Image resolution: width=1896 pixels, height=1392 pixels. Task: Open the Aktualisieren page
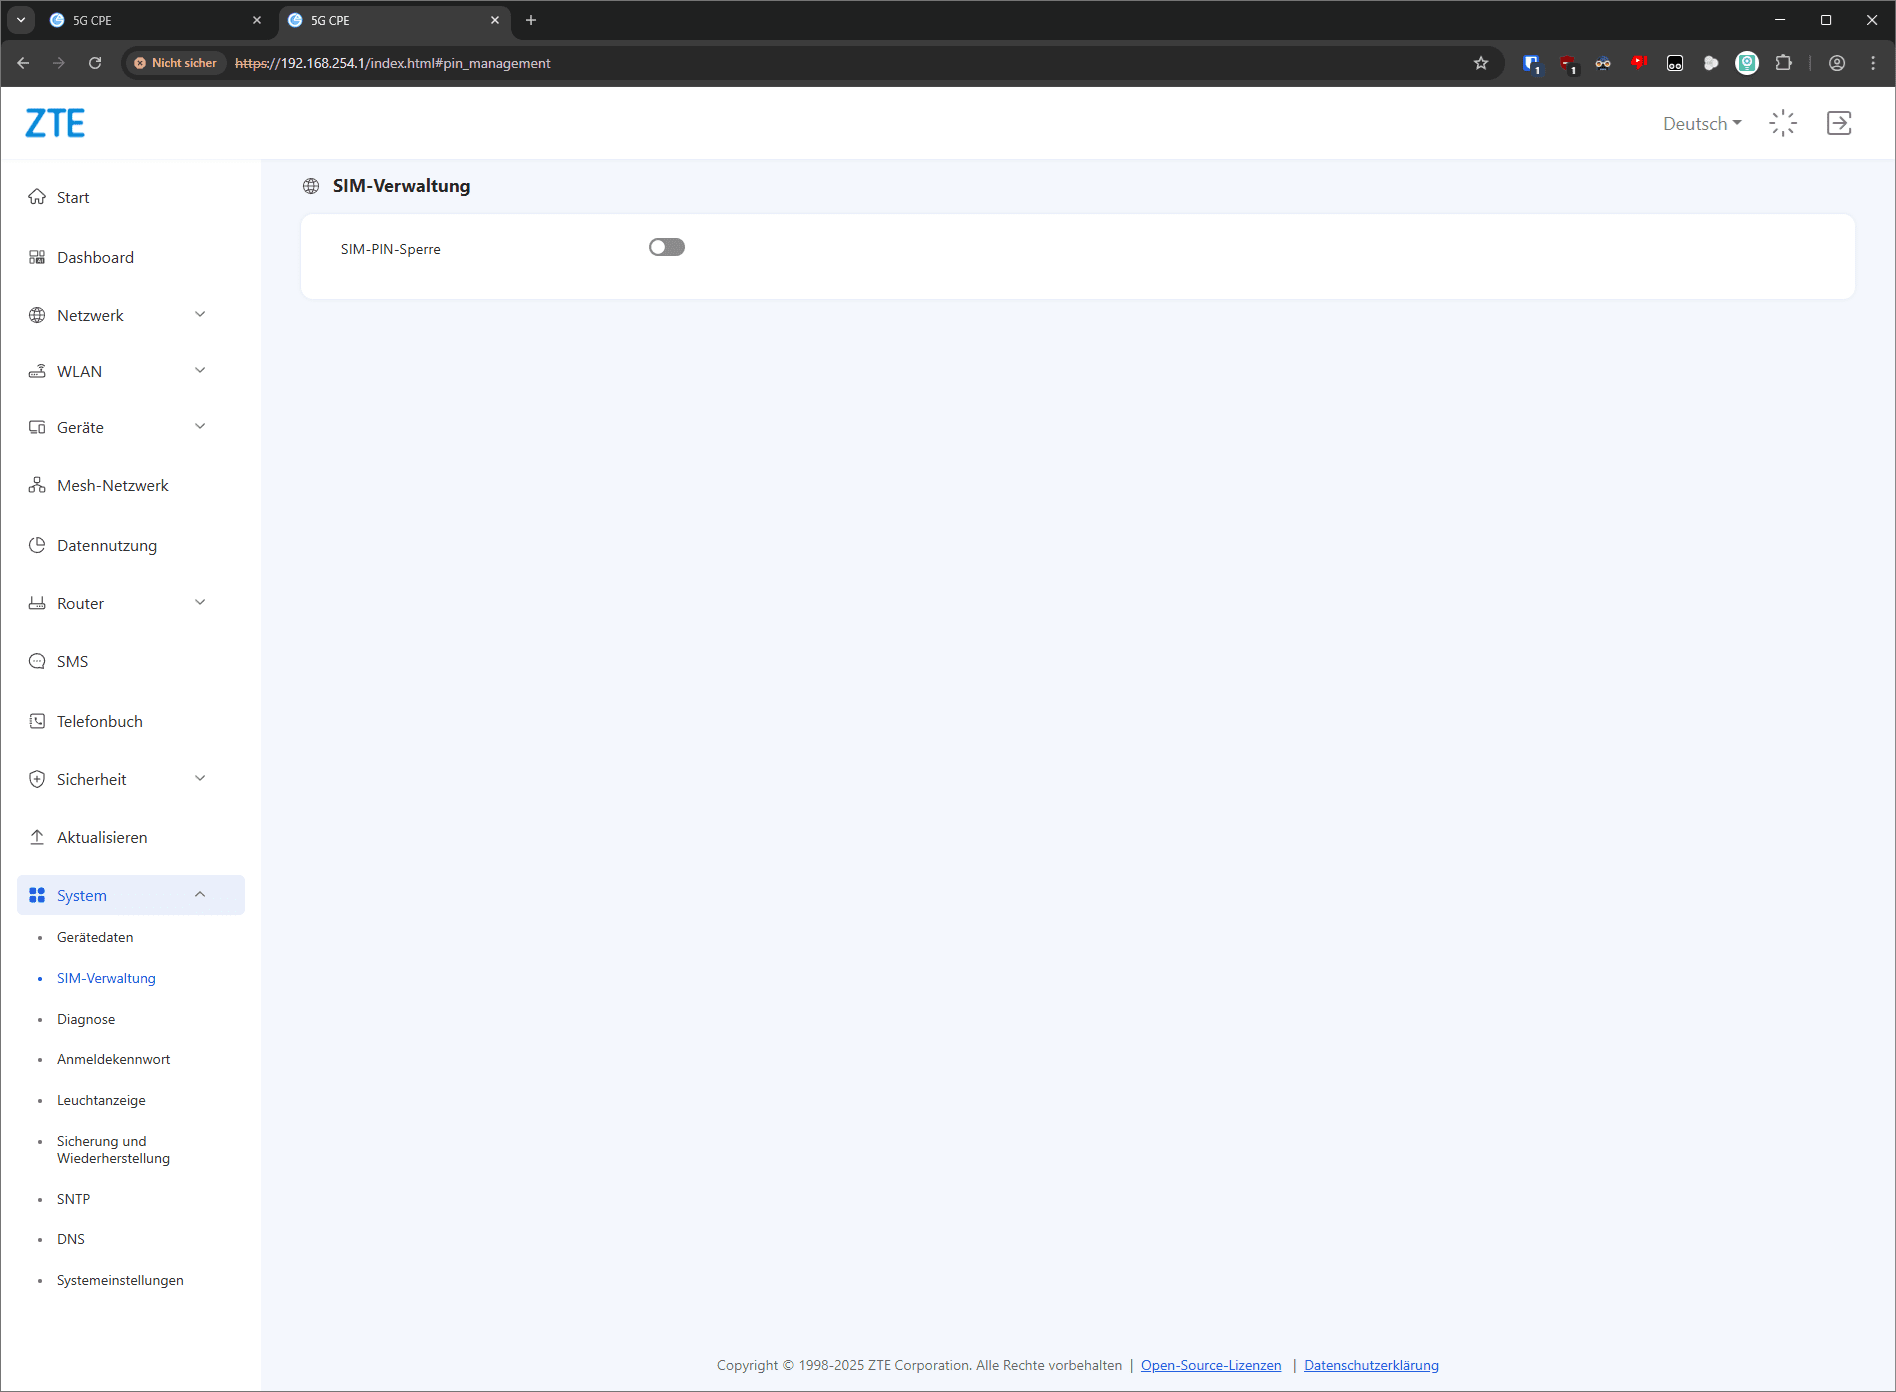click(101, 837)
